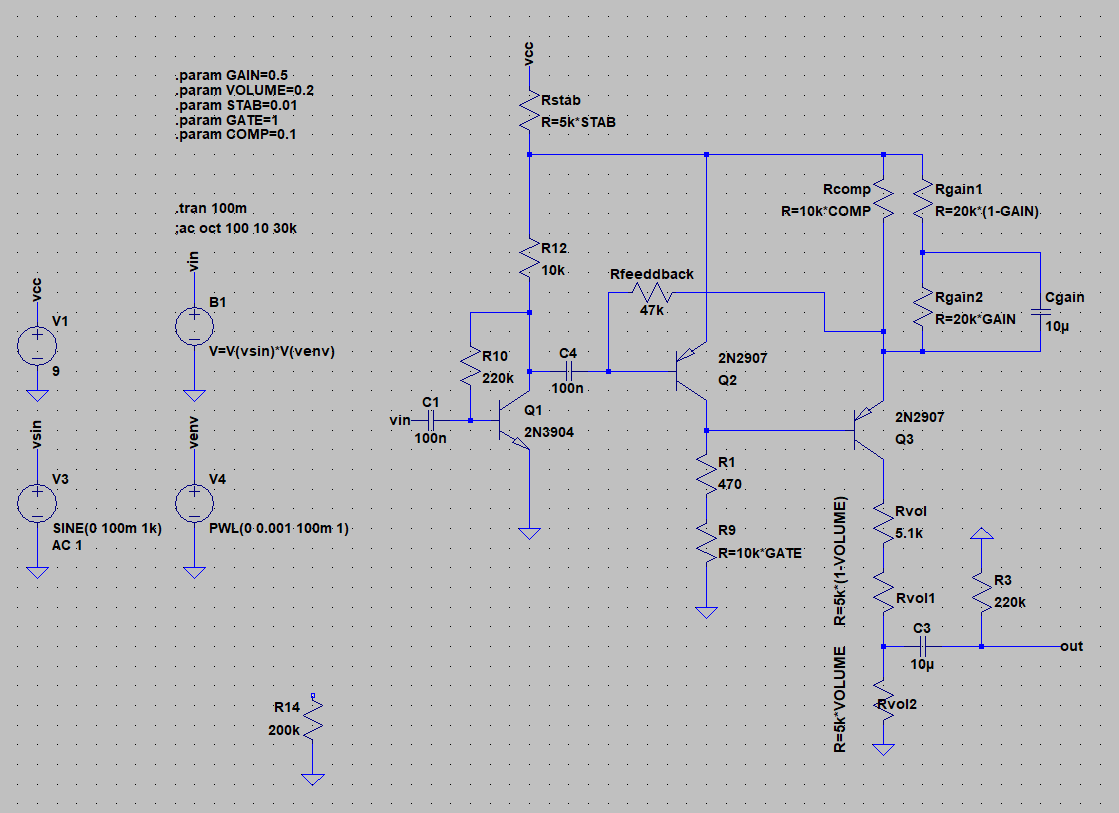Click the 'R=20k*(1-GAIN)' value text

[987, 211]
